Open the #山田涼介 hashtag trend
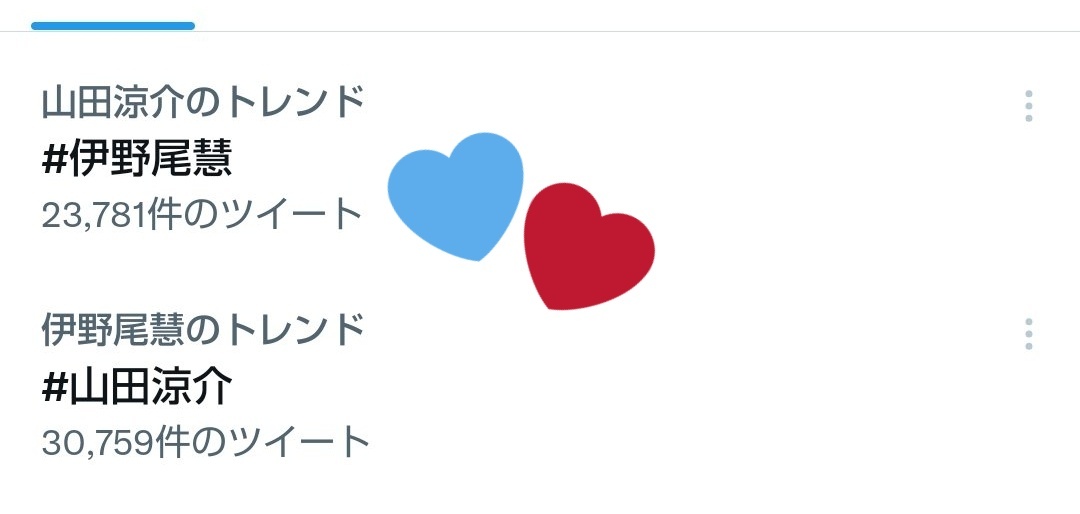 pyautogui.click(x=136, y=388)
